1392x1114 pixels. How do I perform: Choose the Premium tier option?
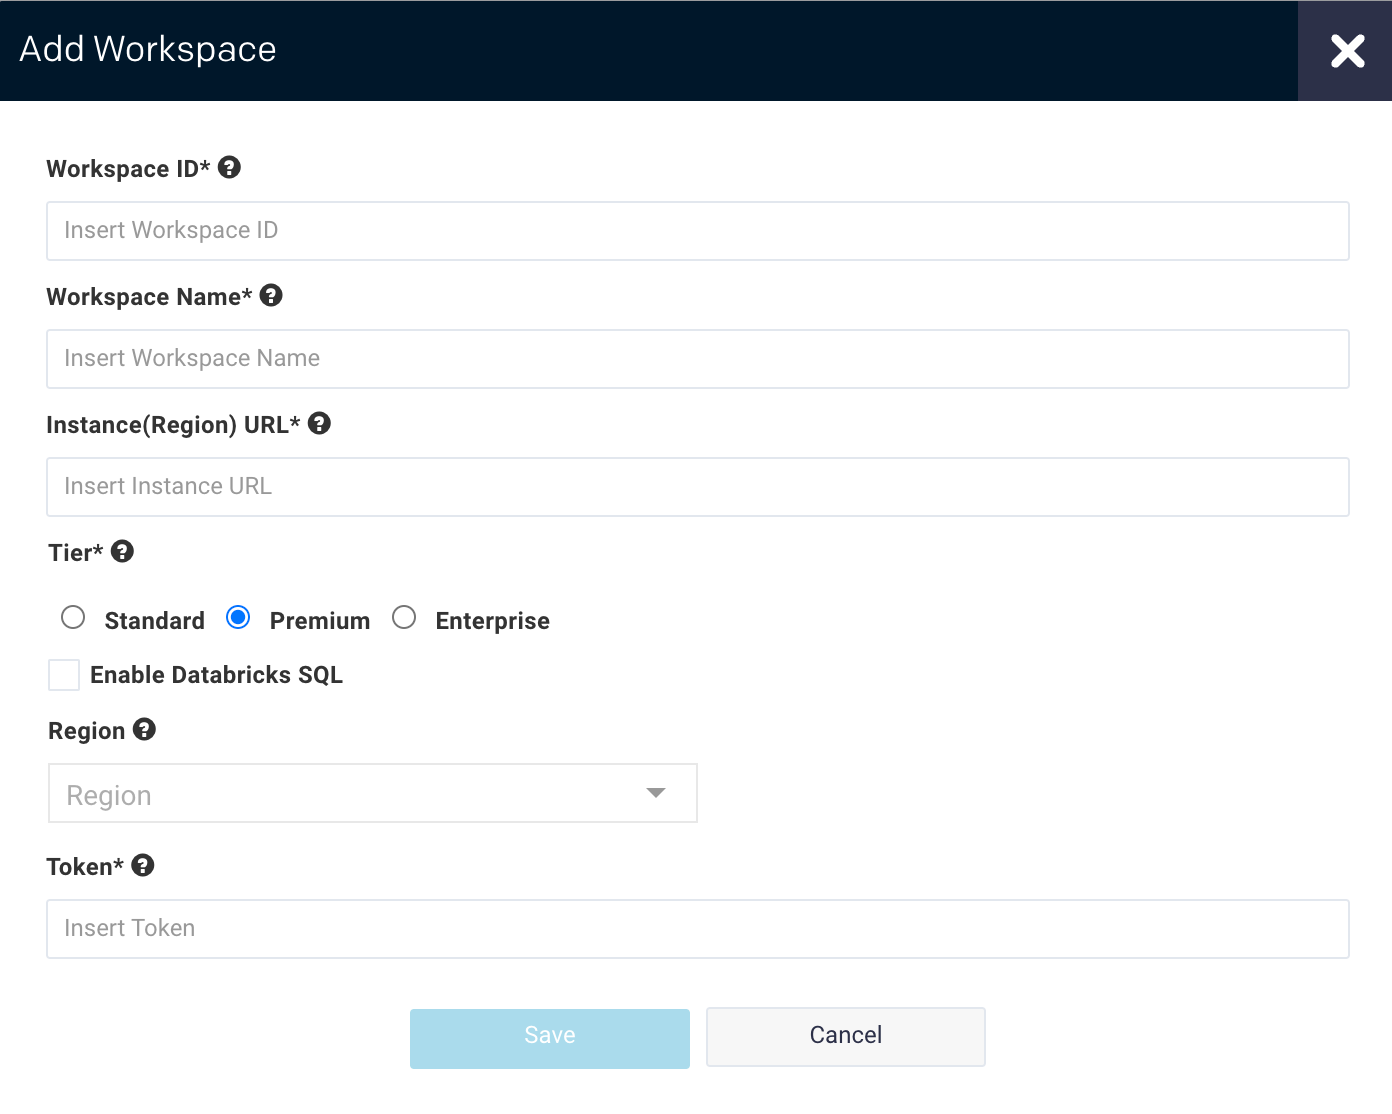point(238,618)
